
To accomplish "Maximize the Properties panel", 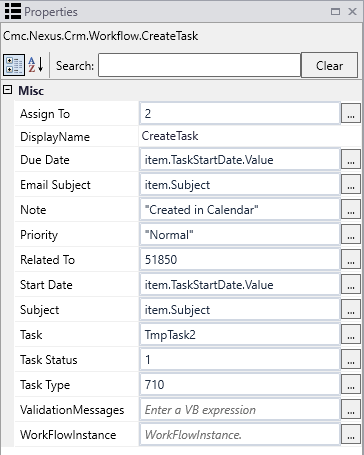I will pos(335,12).
